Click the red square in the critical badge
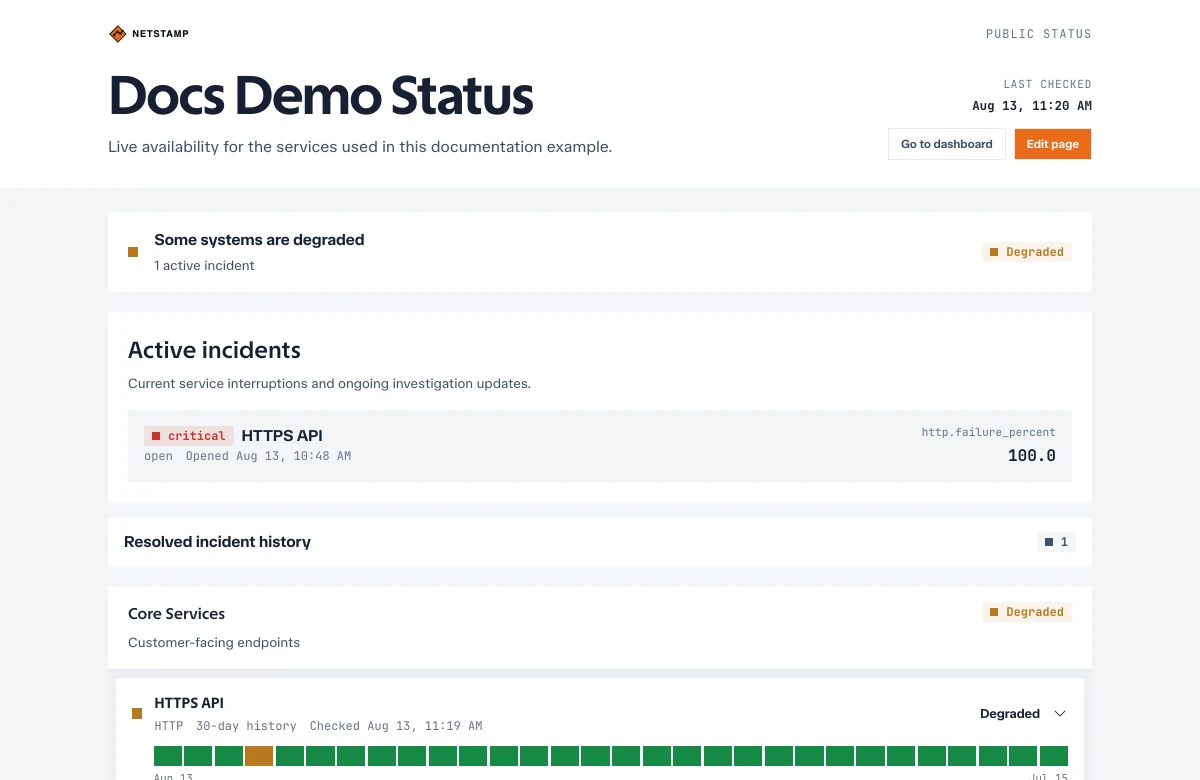This screenshot has height=780, width=1200. (156, 436)
